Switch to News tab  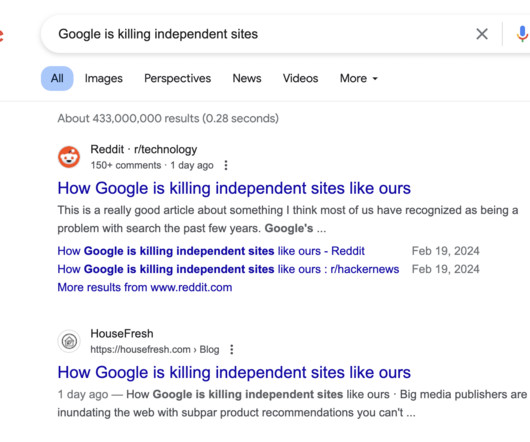(247, 78)
